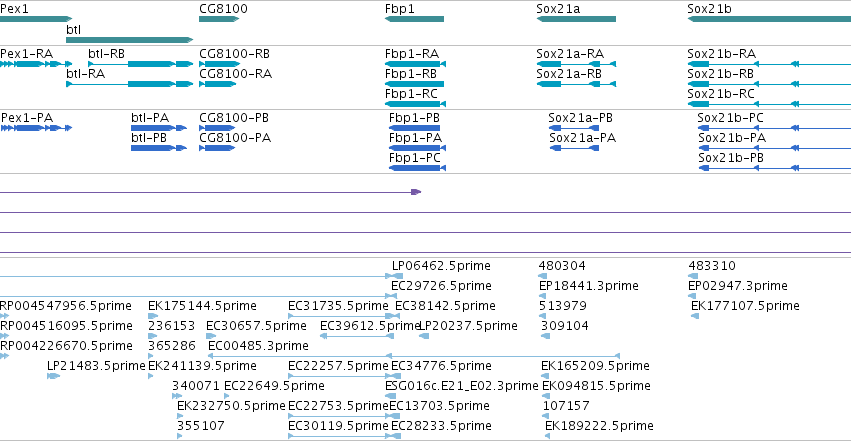Click protein feature Sox21b-PB

click(774, 168)
